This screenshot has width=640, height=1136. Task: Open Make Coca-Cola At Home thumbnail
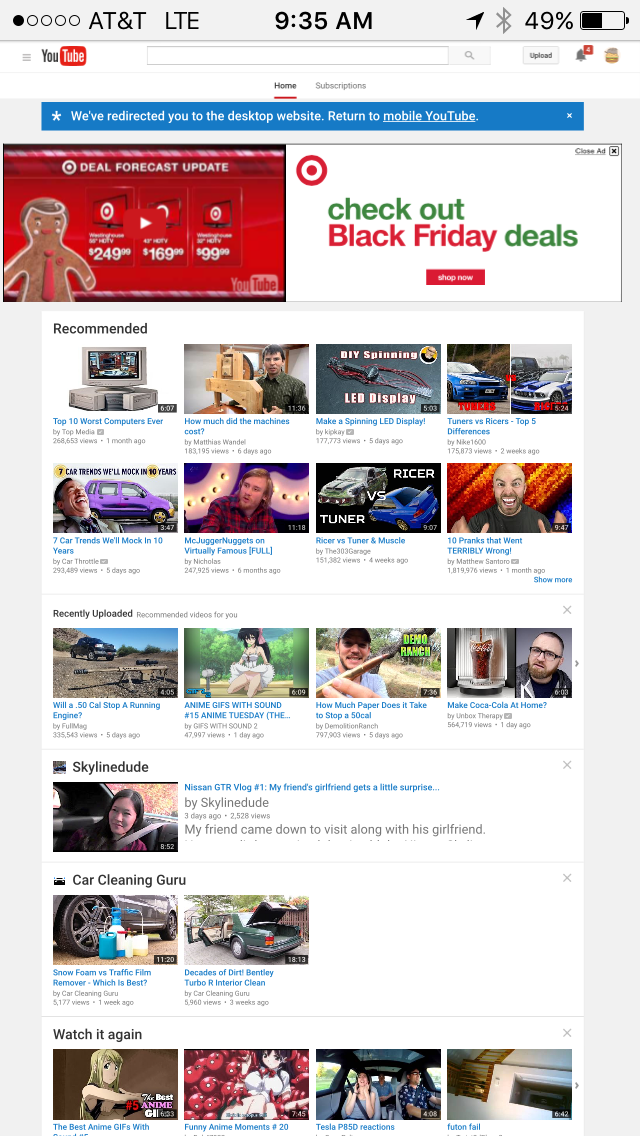pos(510,662)
